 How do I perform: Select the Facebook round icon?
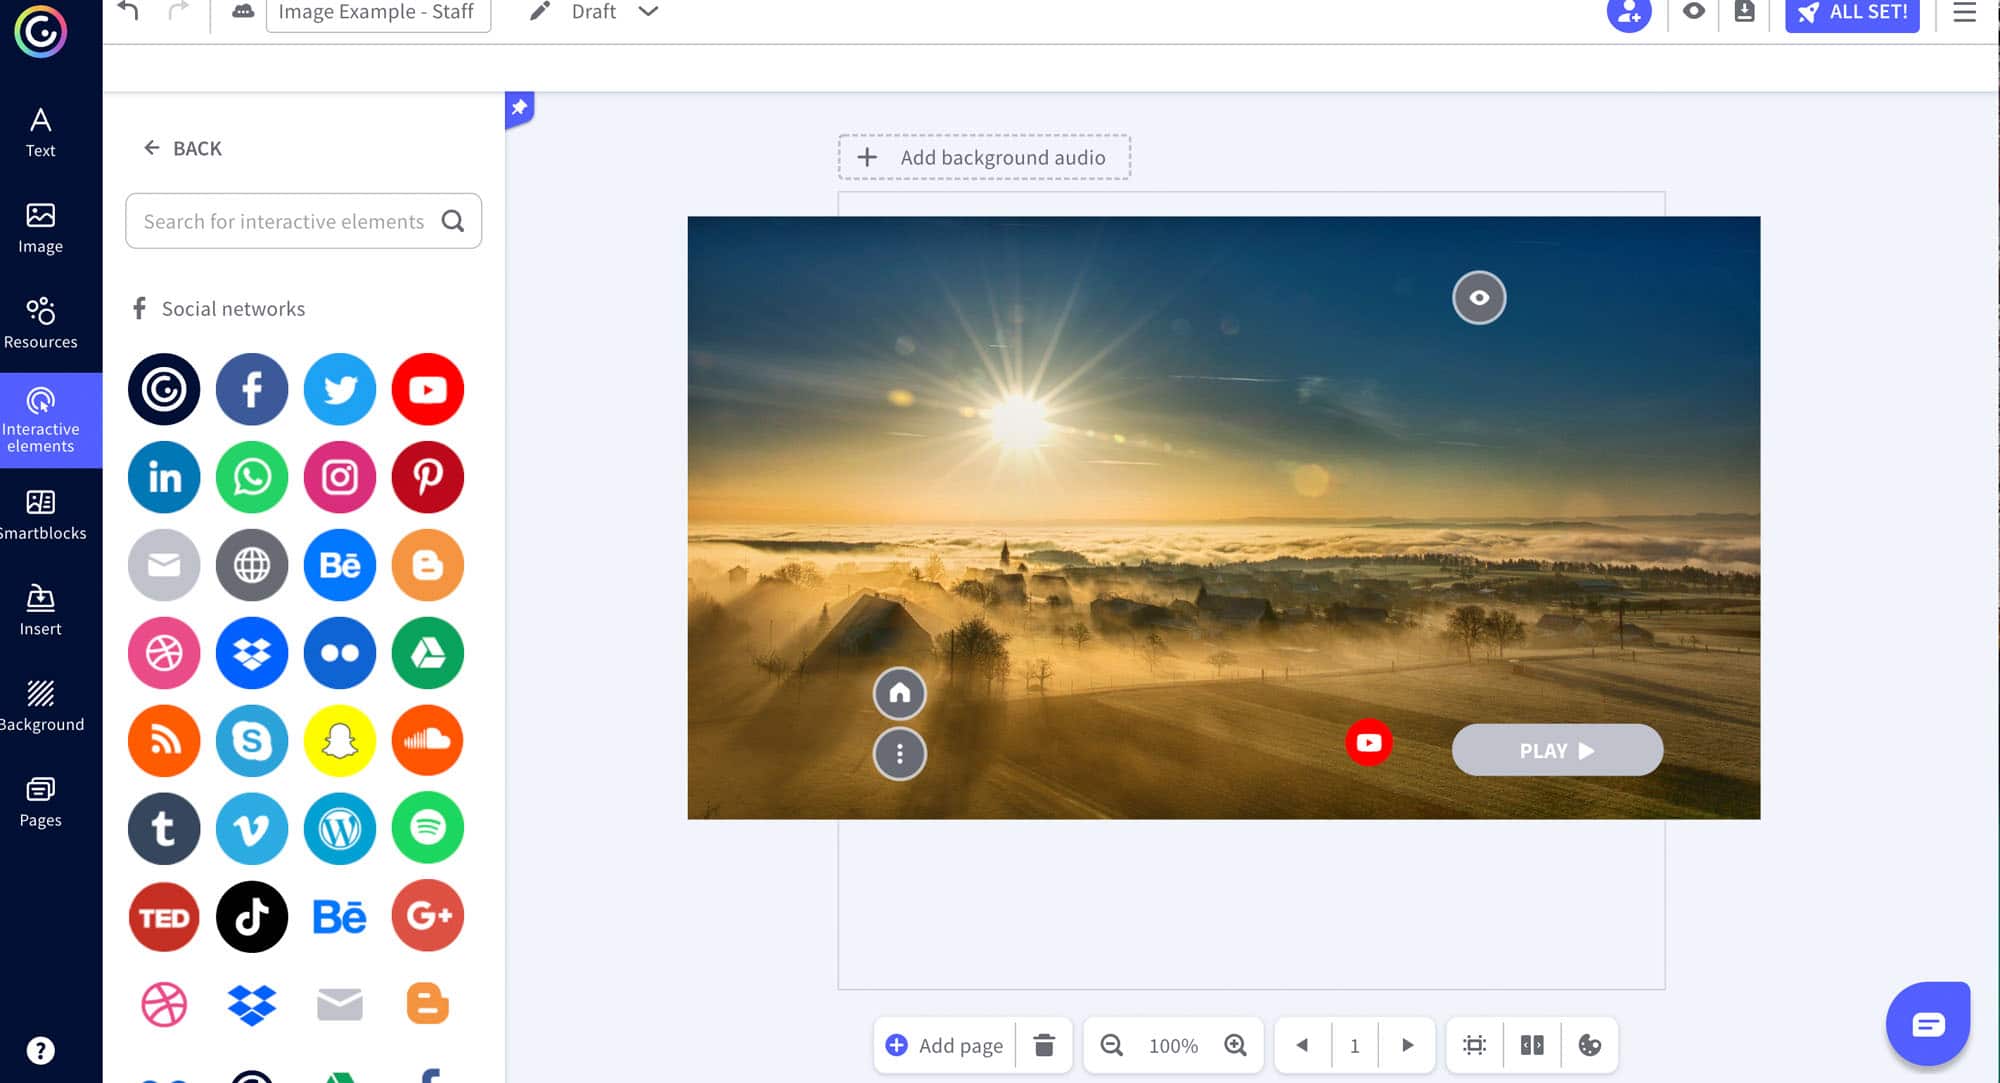pos(252,389)
